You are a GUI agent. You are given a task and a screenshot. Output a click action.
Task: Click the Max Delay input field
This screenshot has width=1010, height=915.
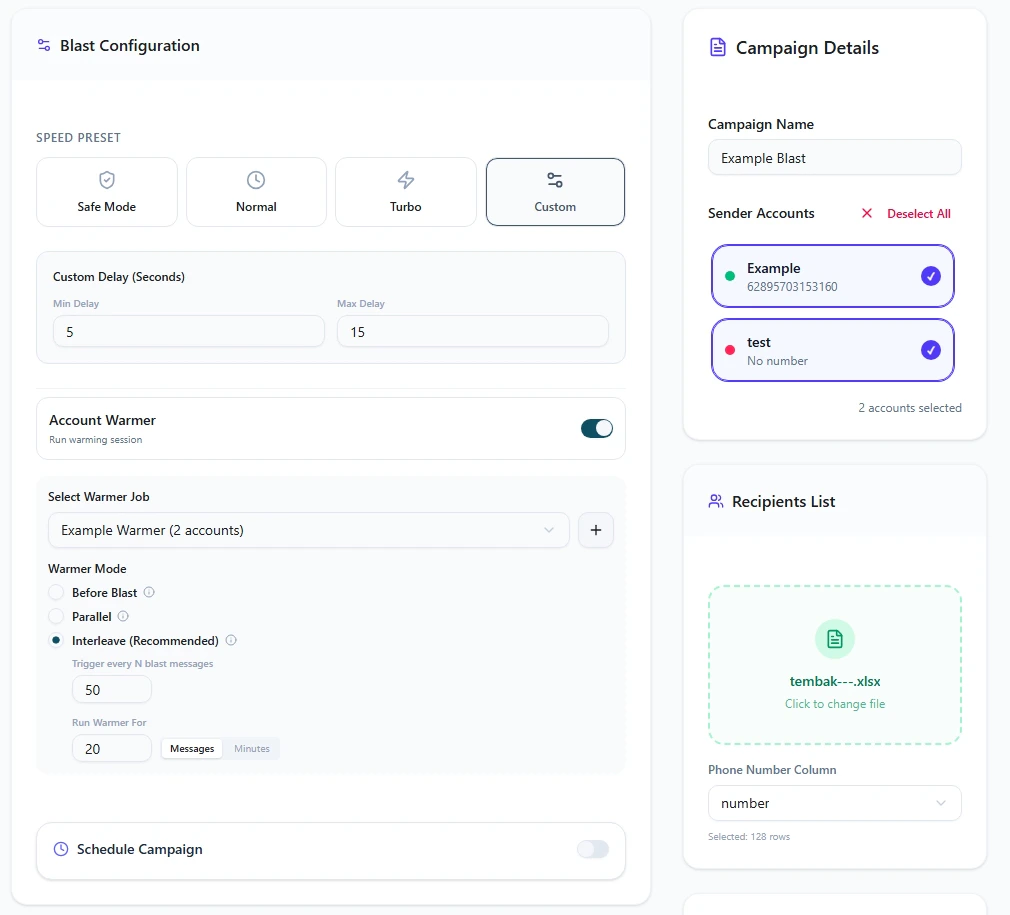473,332
